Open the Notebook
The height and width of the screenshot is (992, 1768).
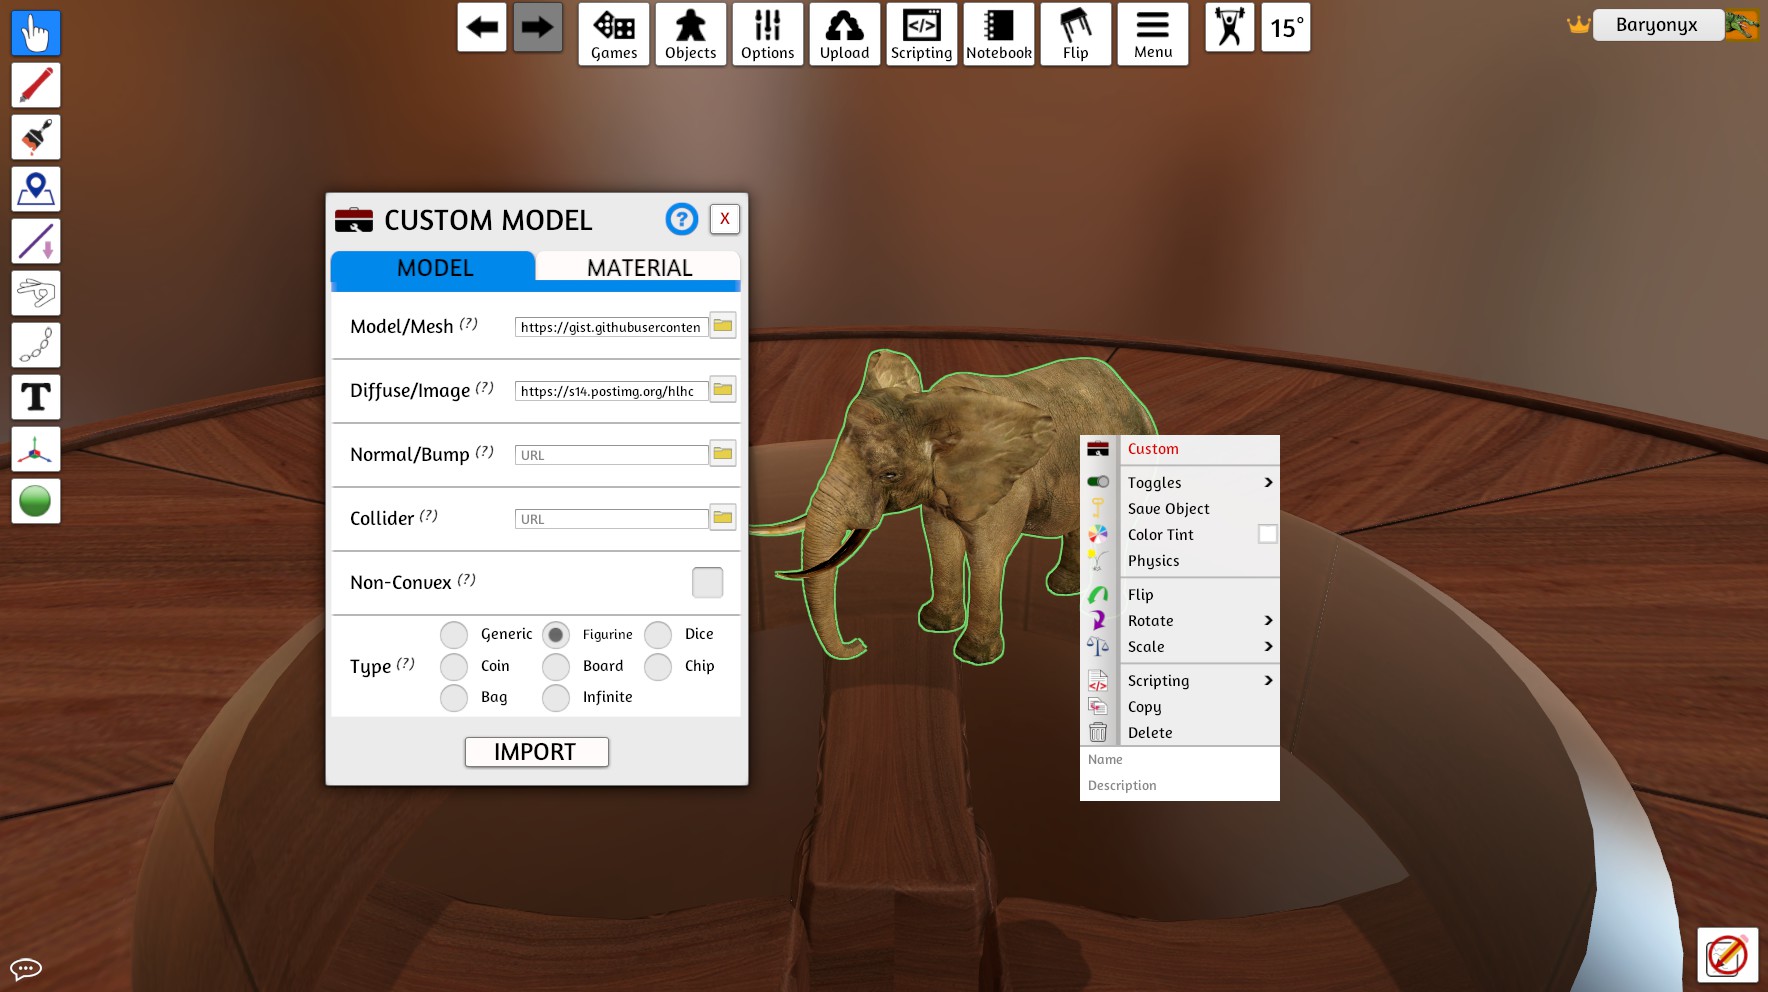point(999,34)
